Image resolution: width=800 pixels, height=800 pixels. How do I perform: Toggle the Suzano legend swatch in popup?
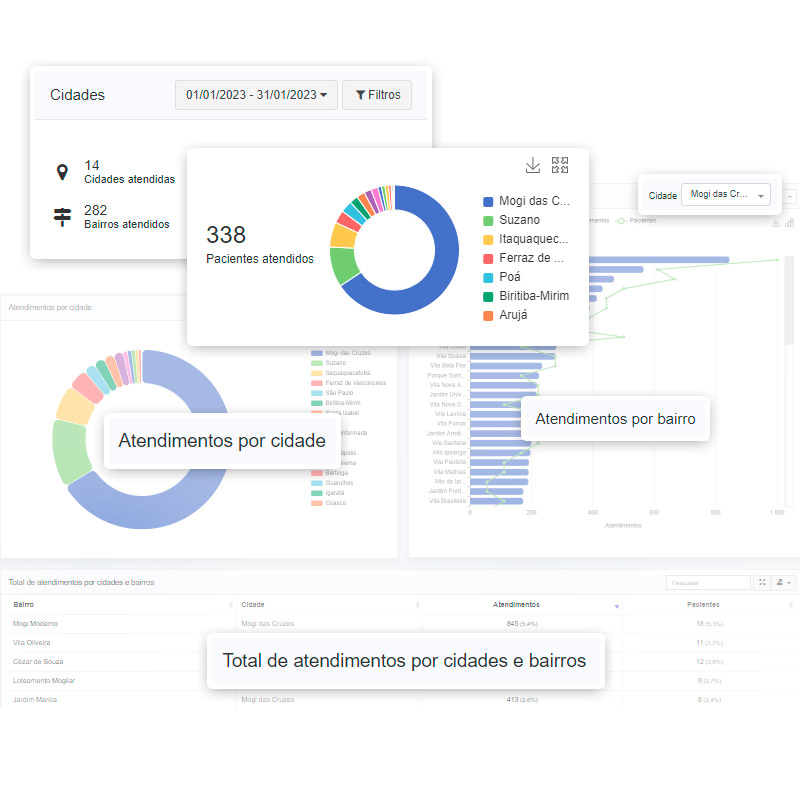click(488, 220)
